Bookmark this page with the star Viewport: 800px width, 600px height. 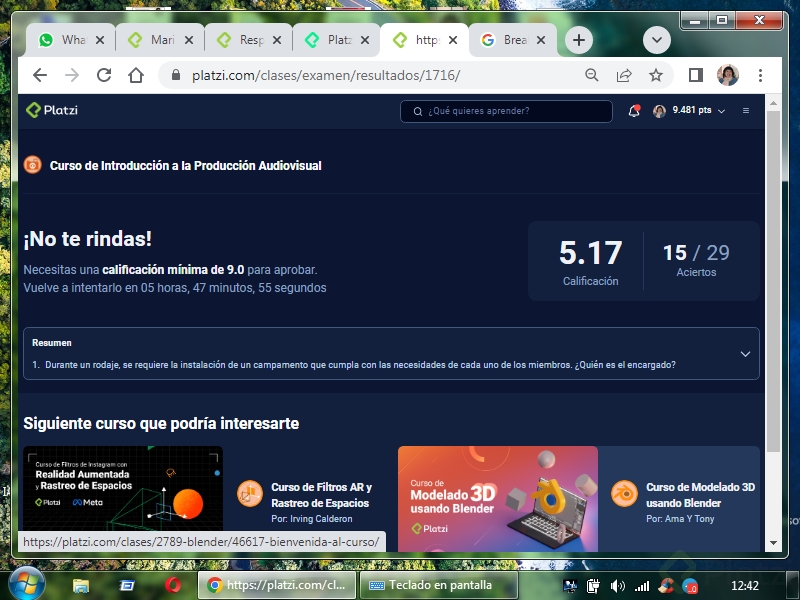pos(656,76)
